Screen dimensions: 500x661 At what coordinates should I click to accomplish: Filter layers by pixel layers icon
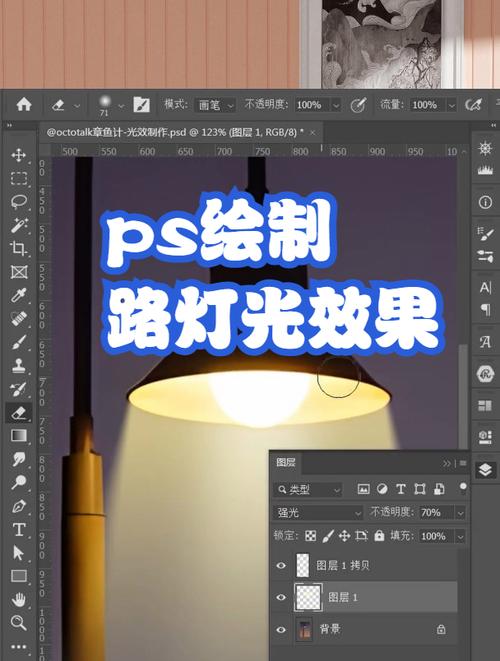click(363, 489)
